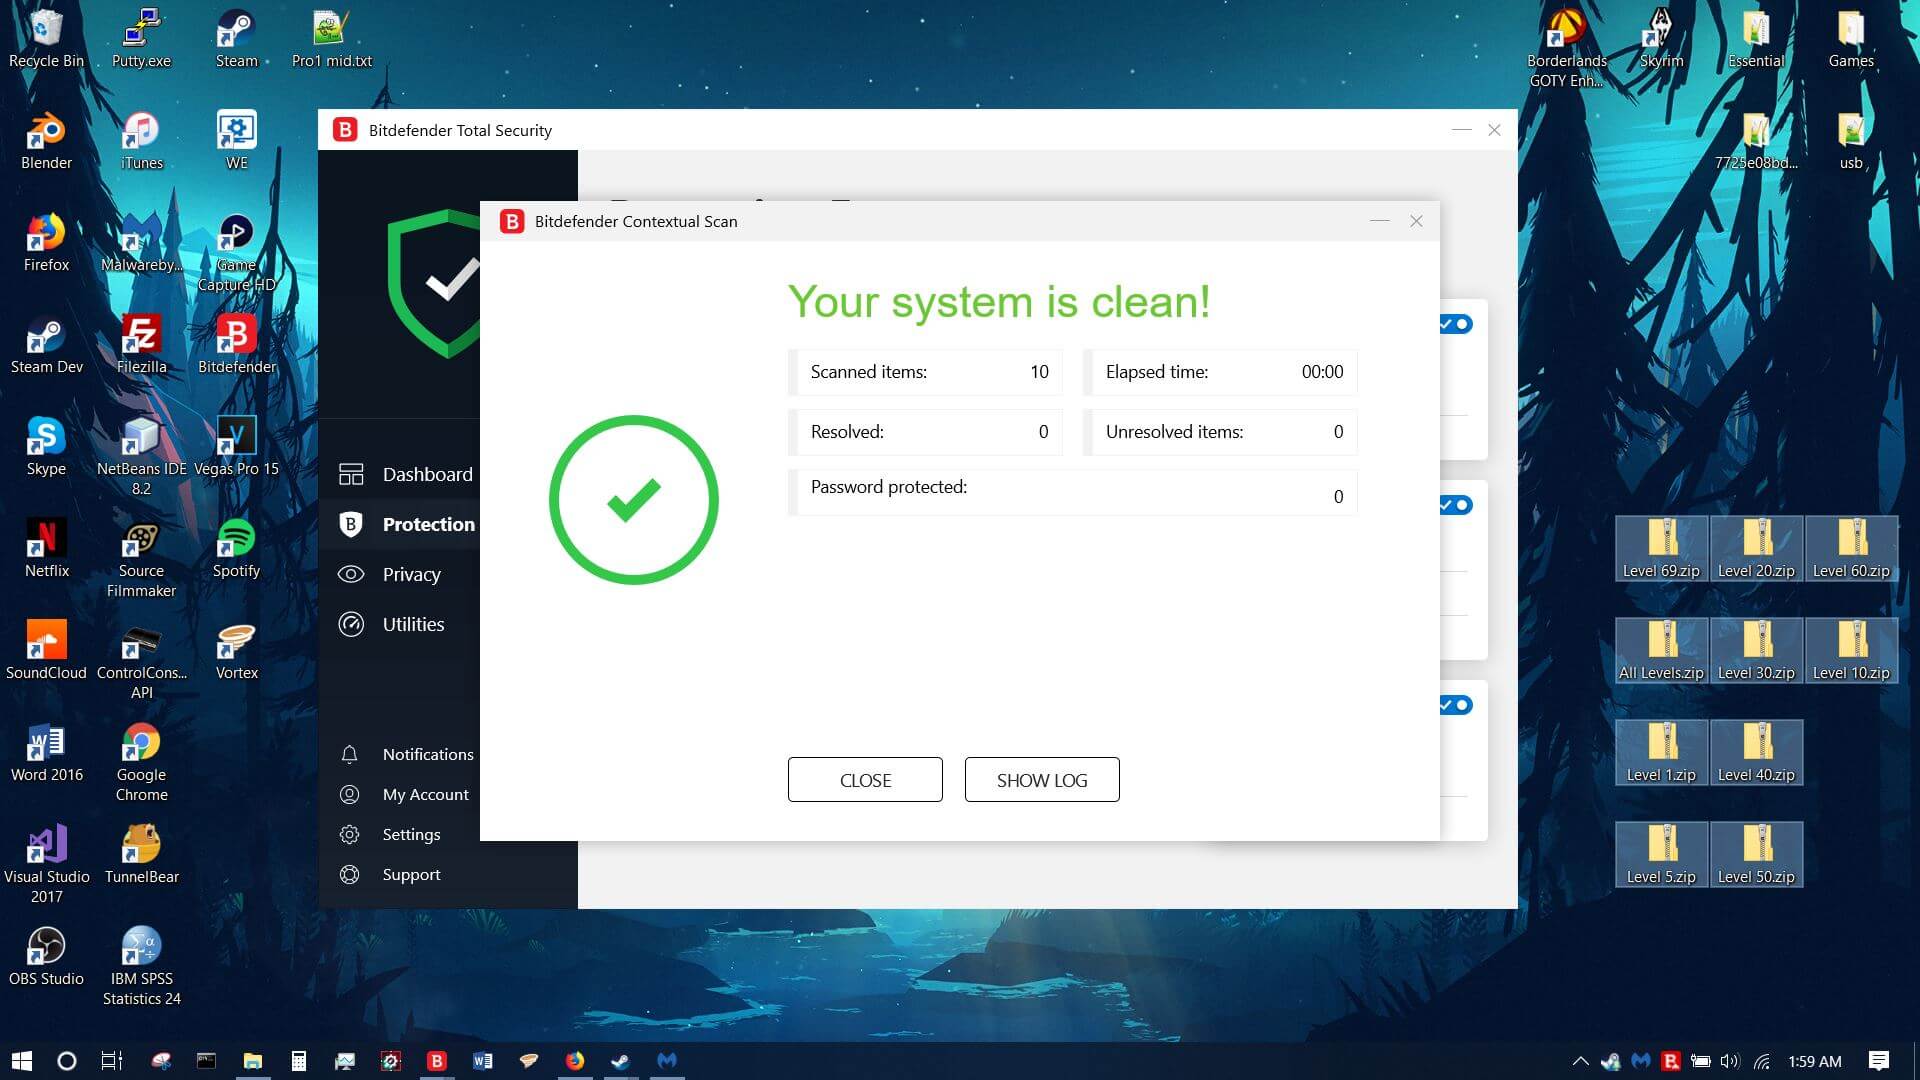Open Windows Action Center notifications
This screenshot has width=1920, height=1080.
coord(1878,1061)
